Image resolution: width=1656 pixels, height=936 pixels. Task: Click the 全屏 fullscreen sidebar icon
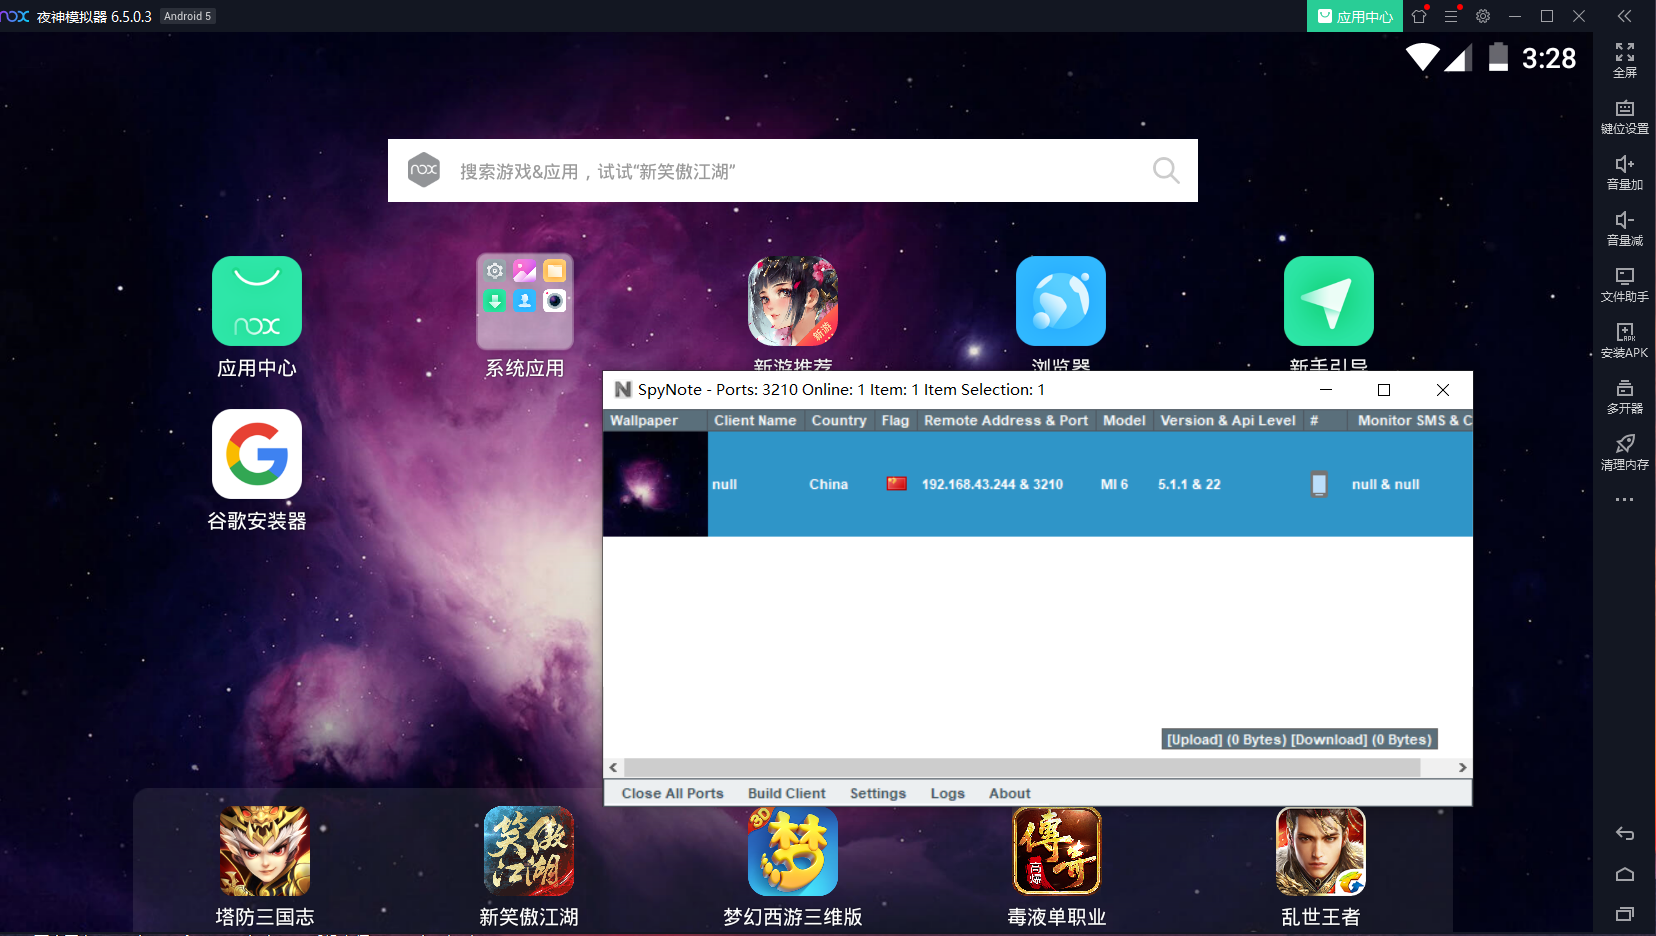(x=1625, y=60)
